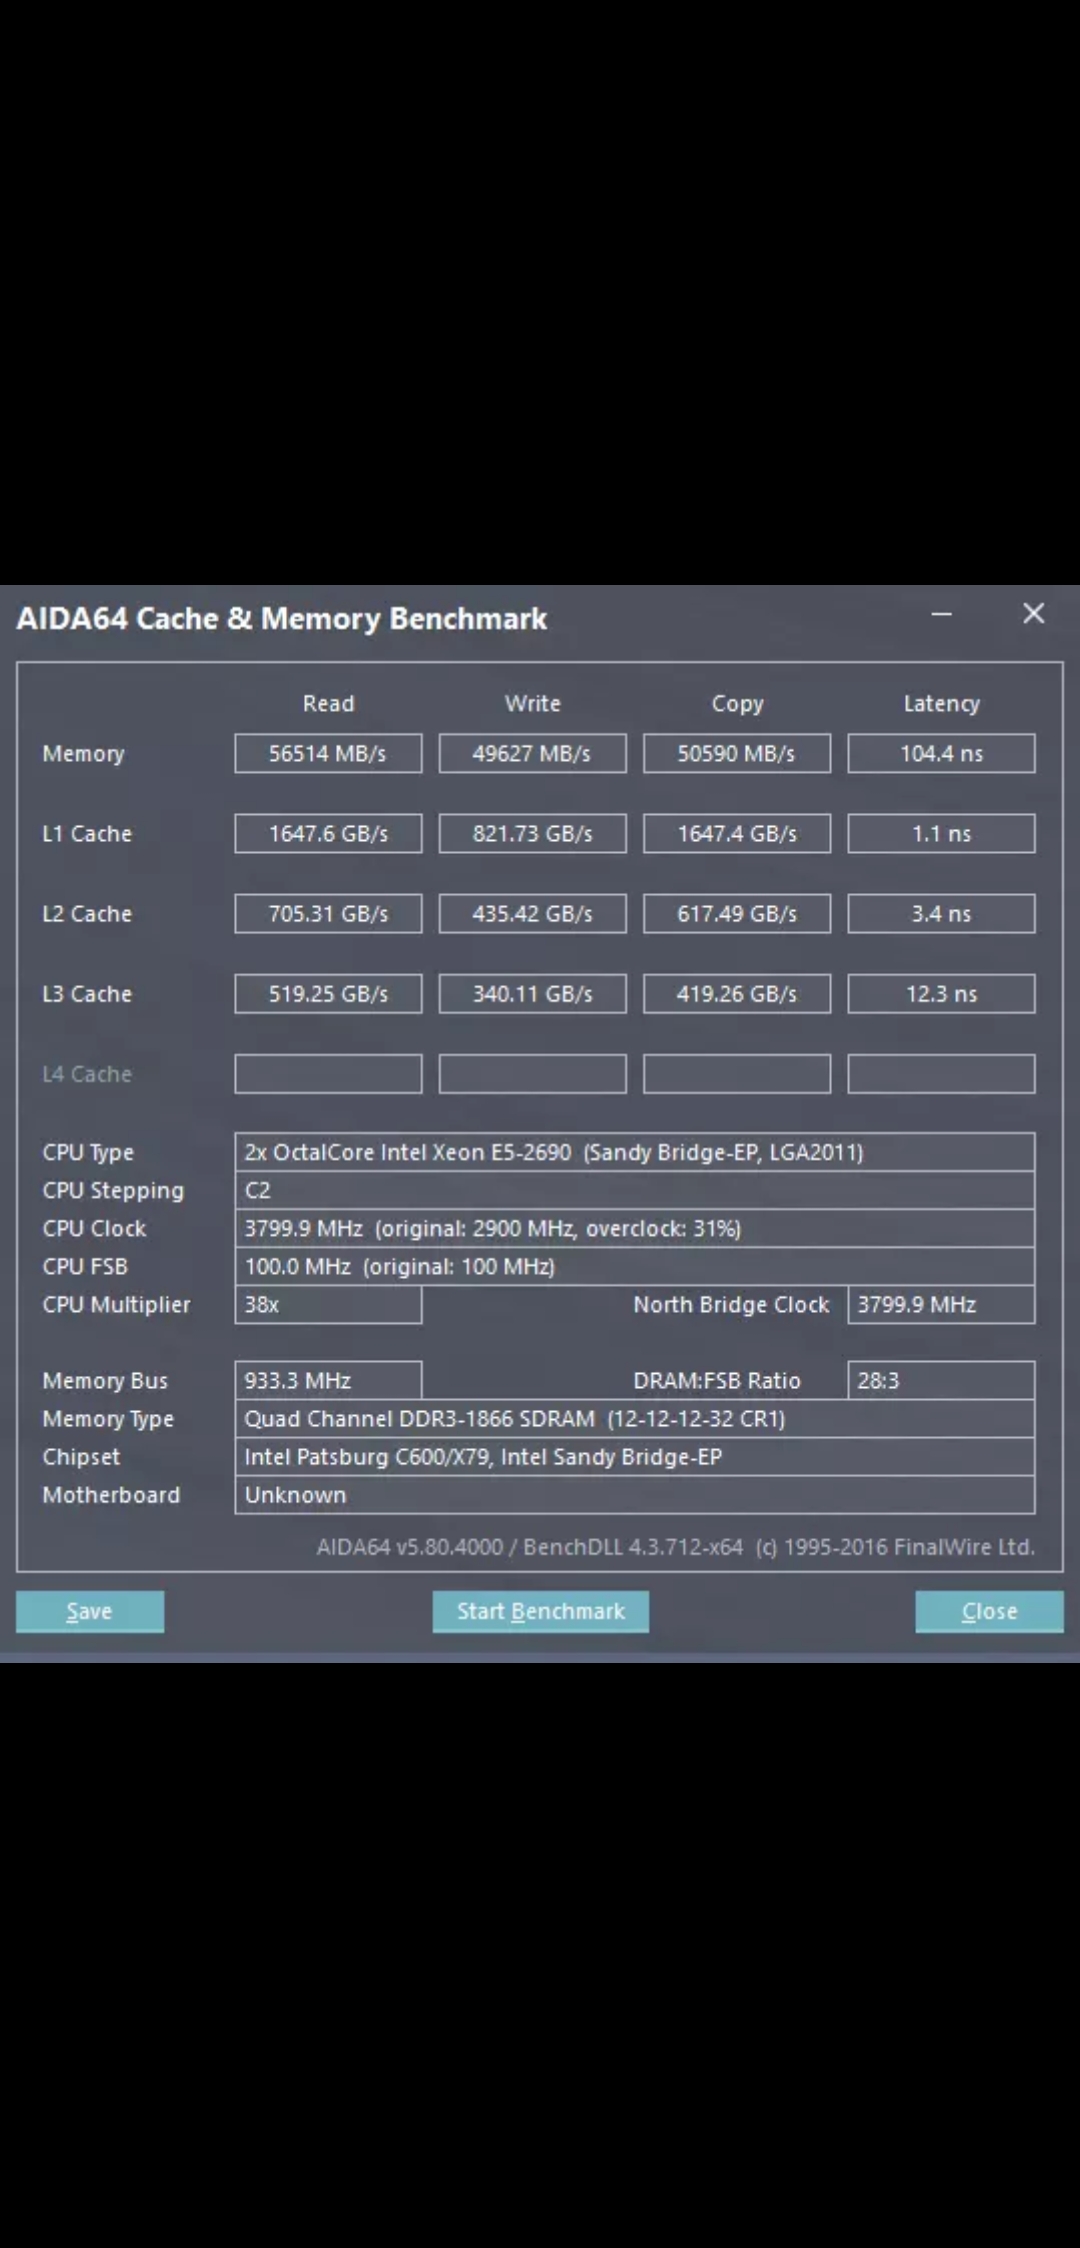
Task: Click CPU Stepping value C2
Action: click(635, 1190)
